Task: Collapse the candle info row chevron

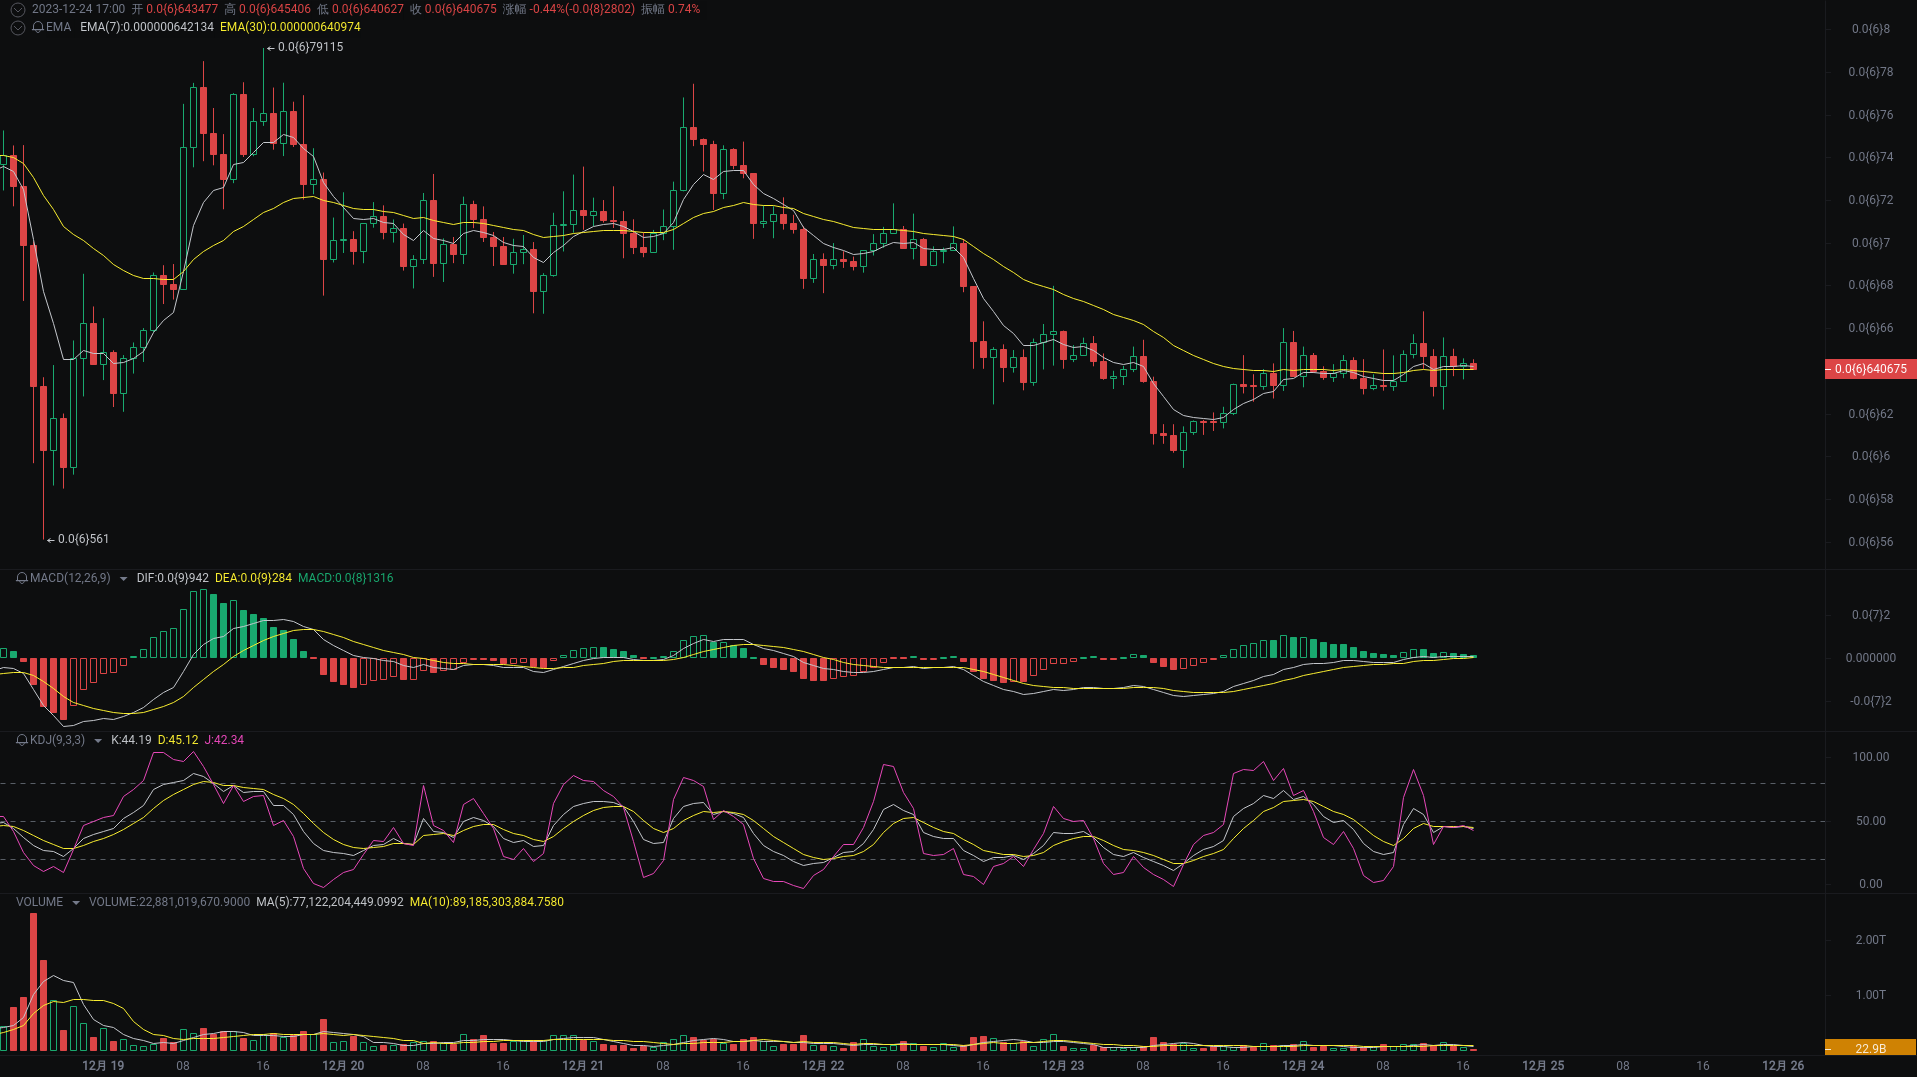Action: [17, 10]
